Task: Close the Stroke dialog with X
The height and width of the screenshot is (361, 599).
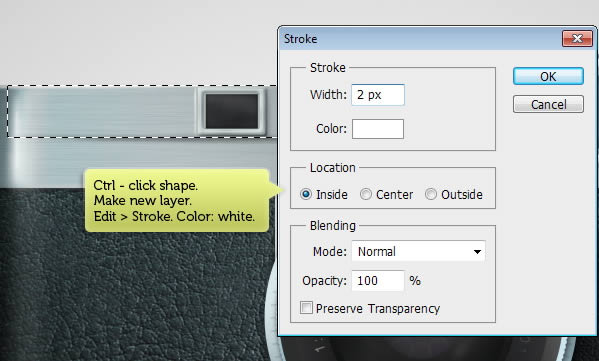Action: (x=577, y=39)
